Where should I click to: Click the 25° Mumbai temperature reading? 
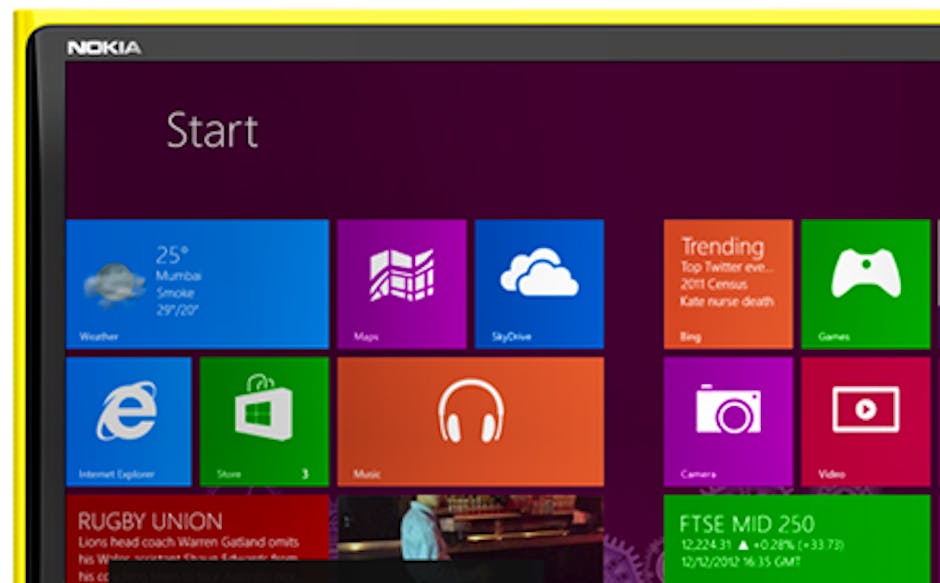point(172,255)
